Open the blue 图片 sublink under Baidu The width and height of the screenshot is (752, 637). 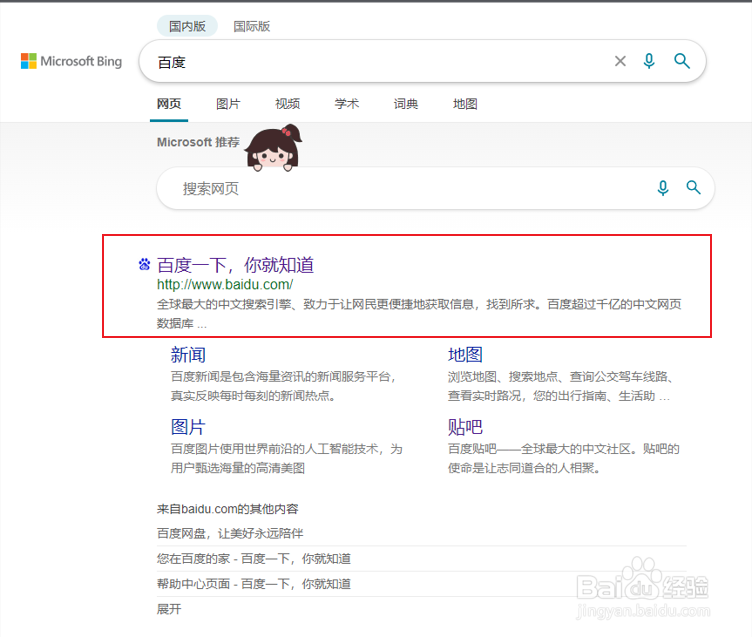pyautogui.click(x=188, y=427)
